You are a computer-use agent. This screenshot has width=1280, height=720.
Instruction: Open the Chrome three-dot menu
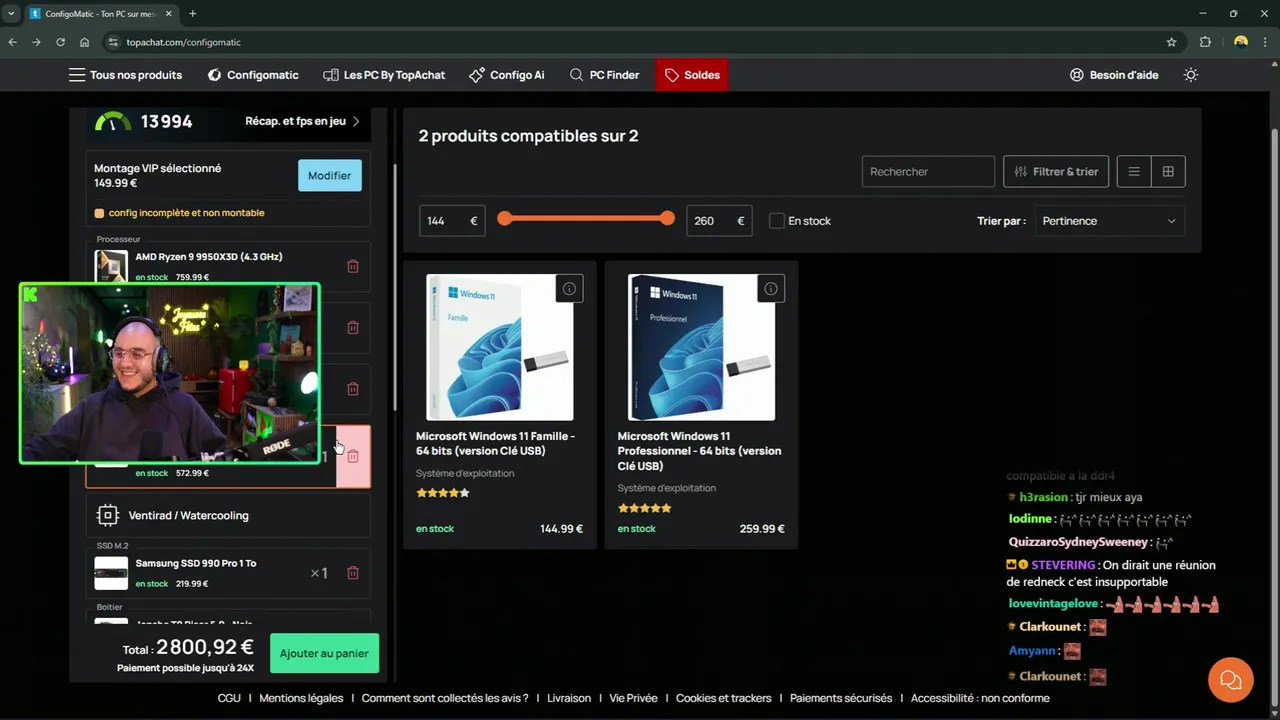coord(1266,42)
